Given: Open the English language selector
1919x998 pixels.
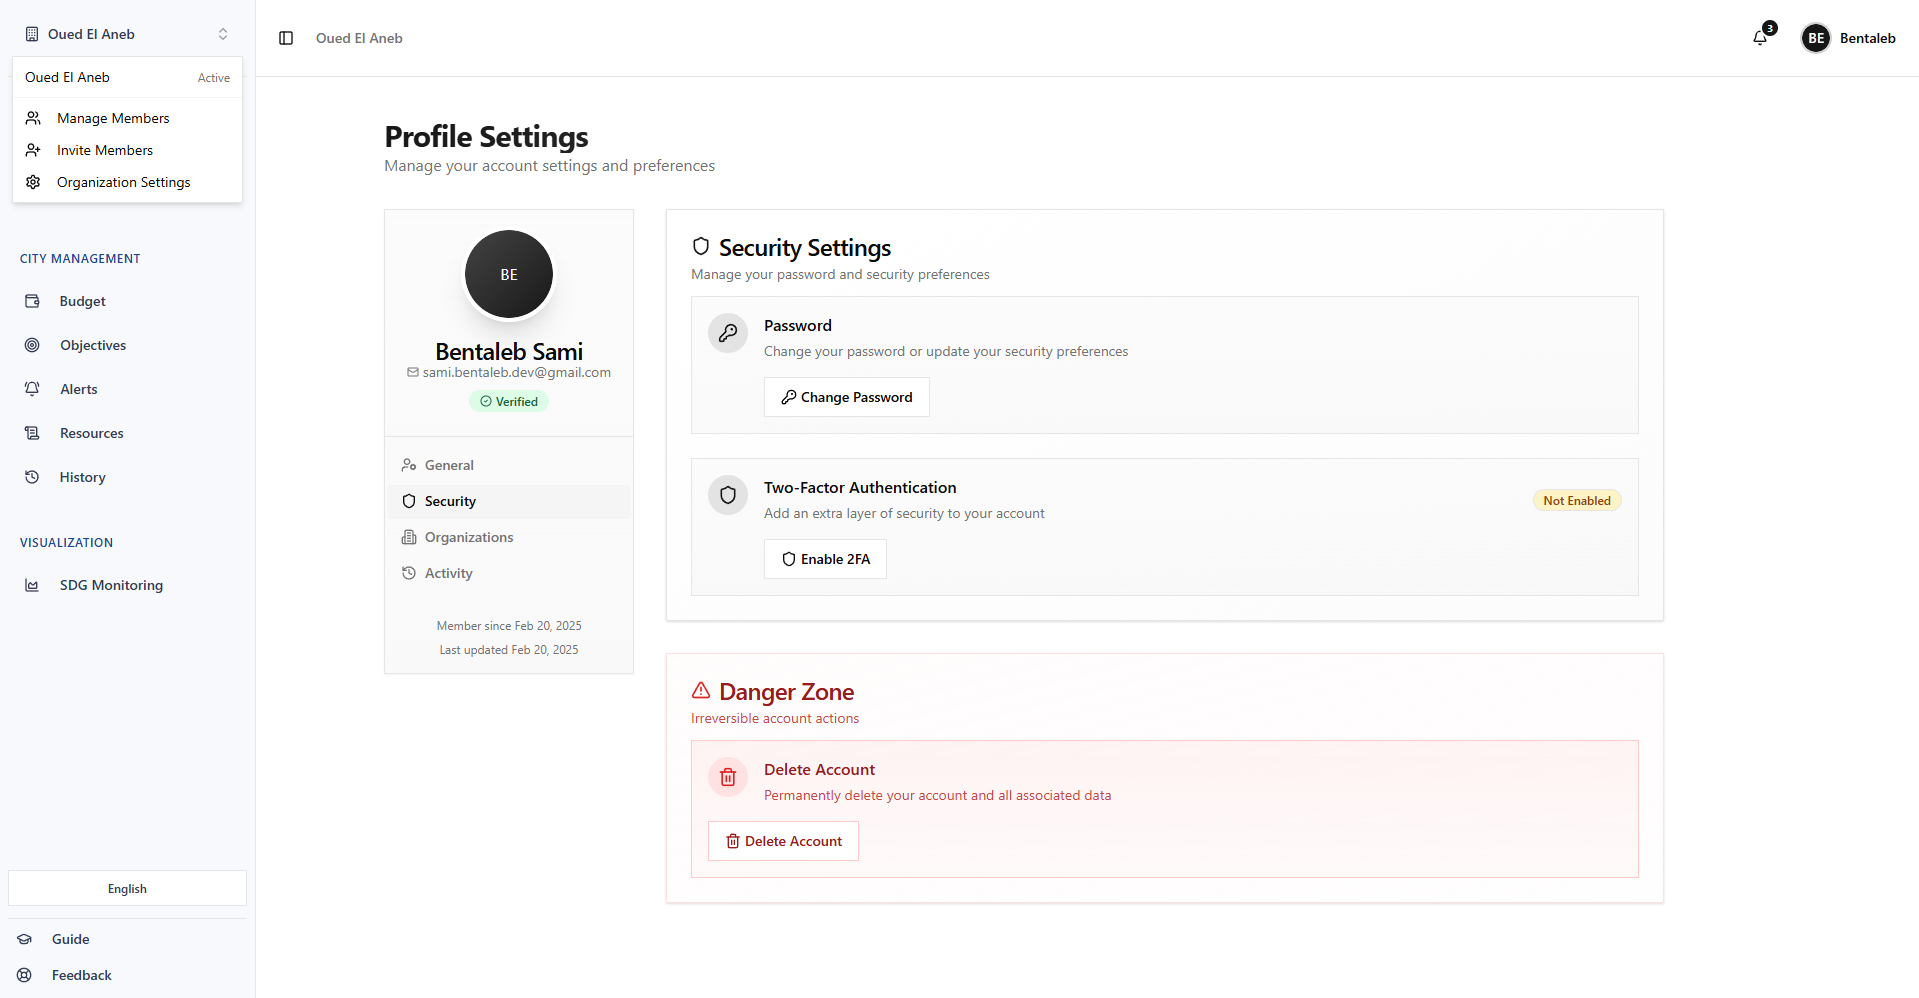Looking at the screenshot, I should [x=126, y=888].
